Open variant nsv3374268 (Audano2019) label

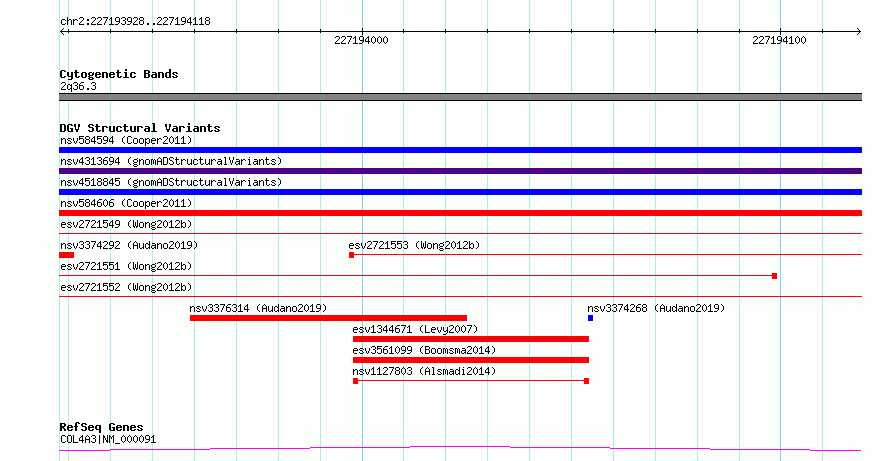pos(656,308)
